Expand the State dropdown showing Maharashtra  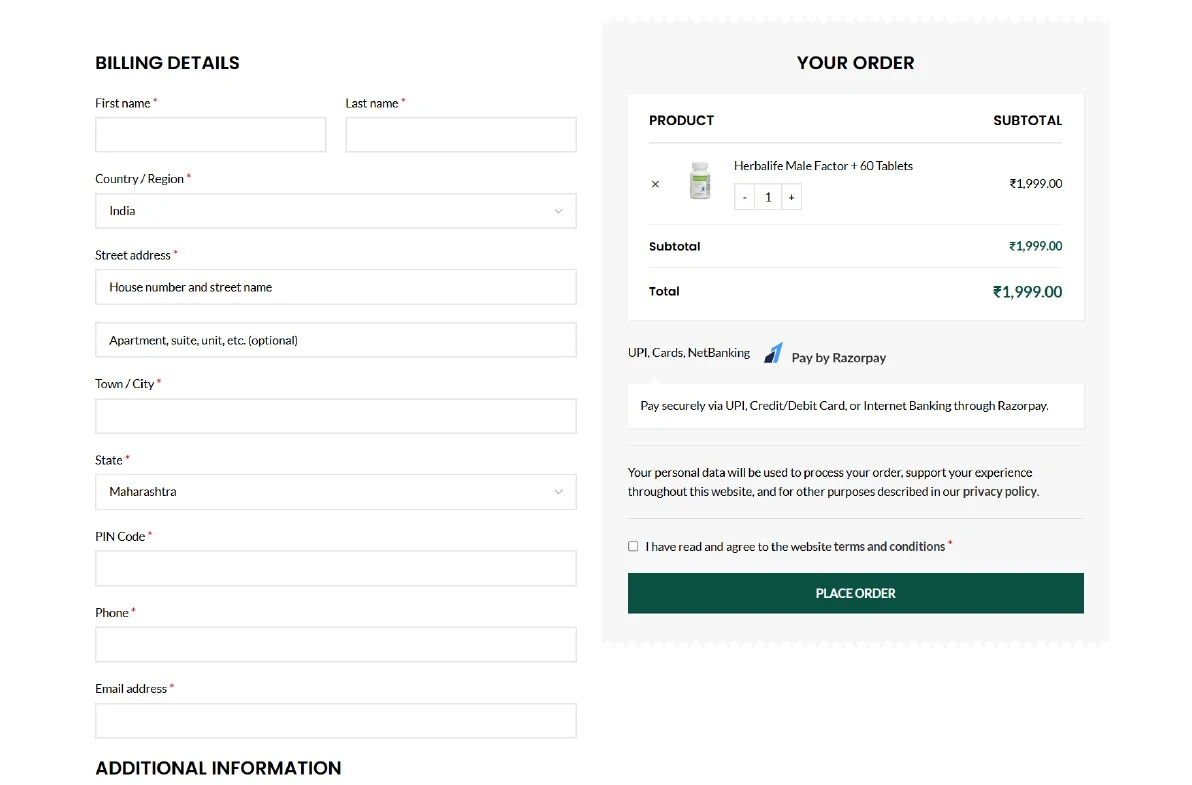point(336,492)
